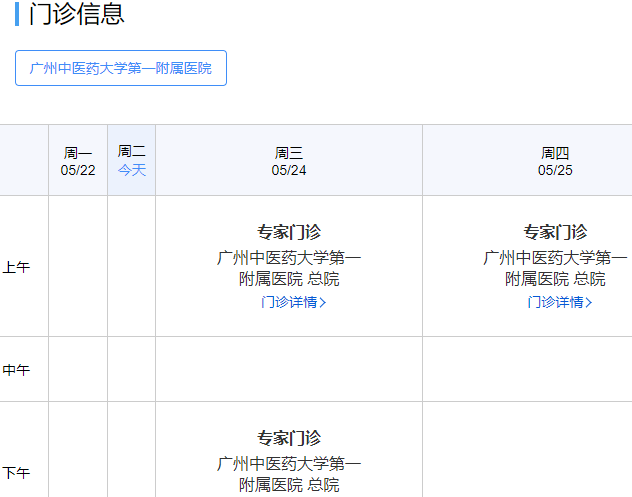This screenshot has width=632, height=497.
Task: Click the 中午 row label
Action: [17, 370]
